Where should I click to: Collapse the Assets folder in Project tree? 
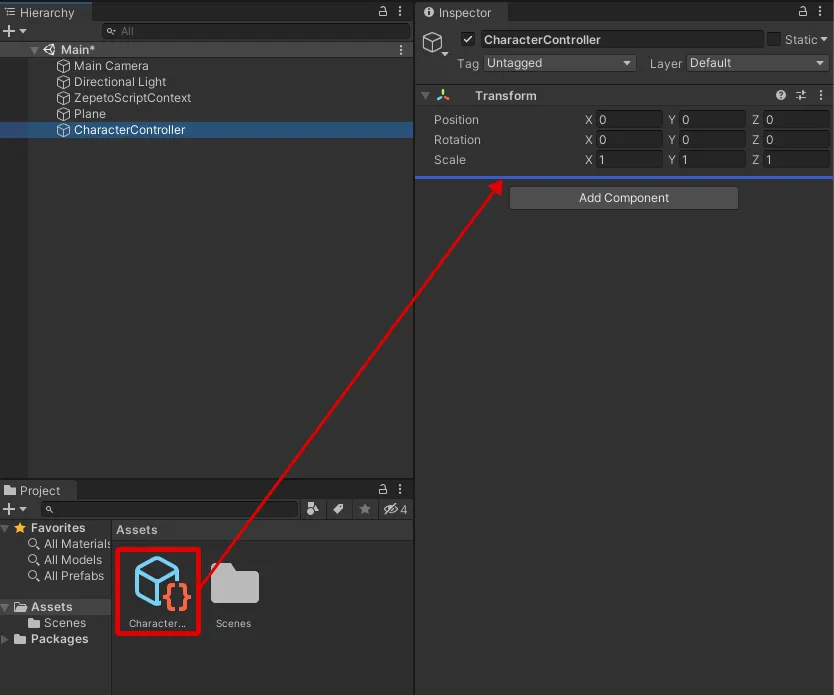pyautogui.click(x=5, y=607)
